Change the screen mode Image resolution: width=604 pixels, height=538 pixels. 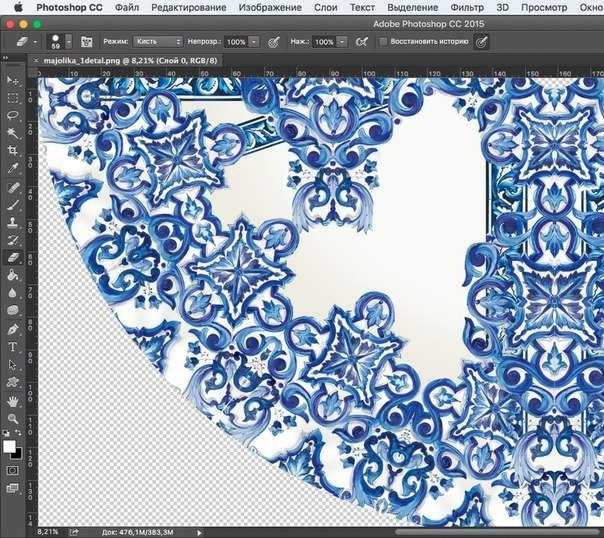[x=12, y=488]
